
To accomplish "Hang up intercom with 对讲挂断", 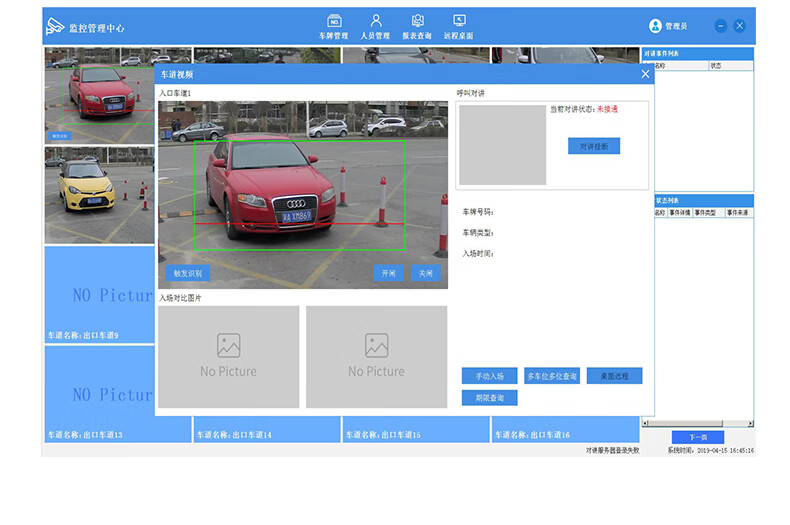I will point(594,146).
